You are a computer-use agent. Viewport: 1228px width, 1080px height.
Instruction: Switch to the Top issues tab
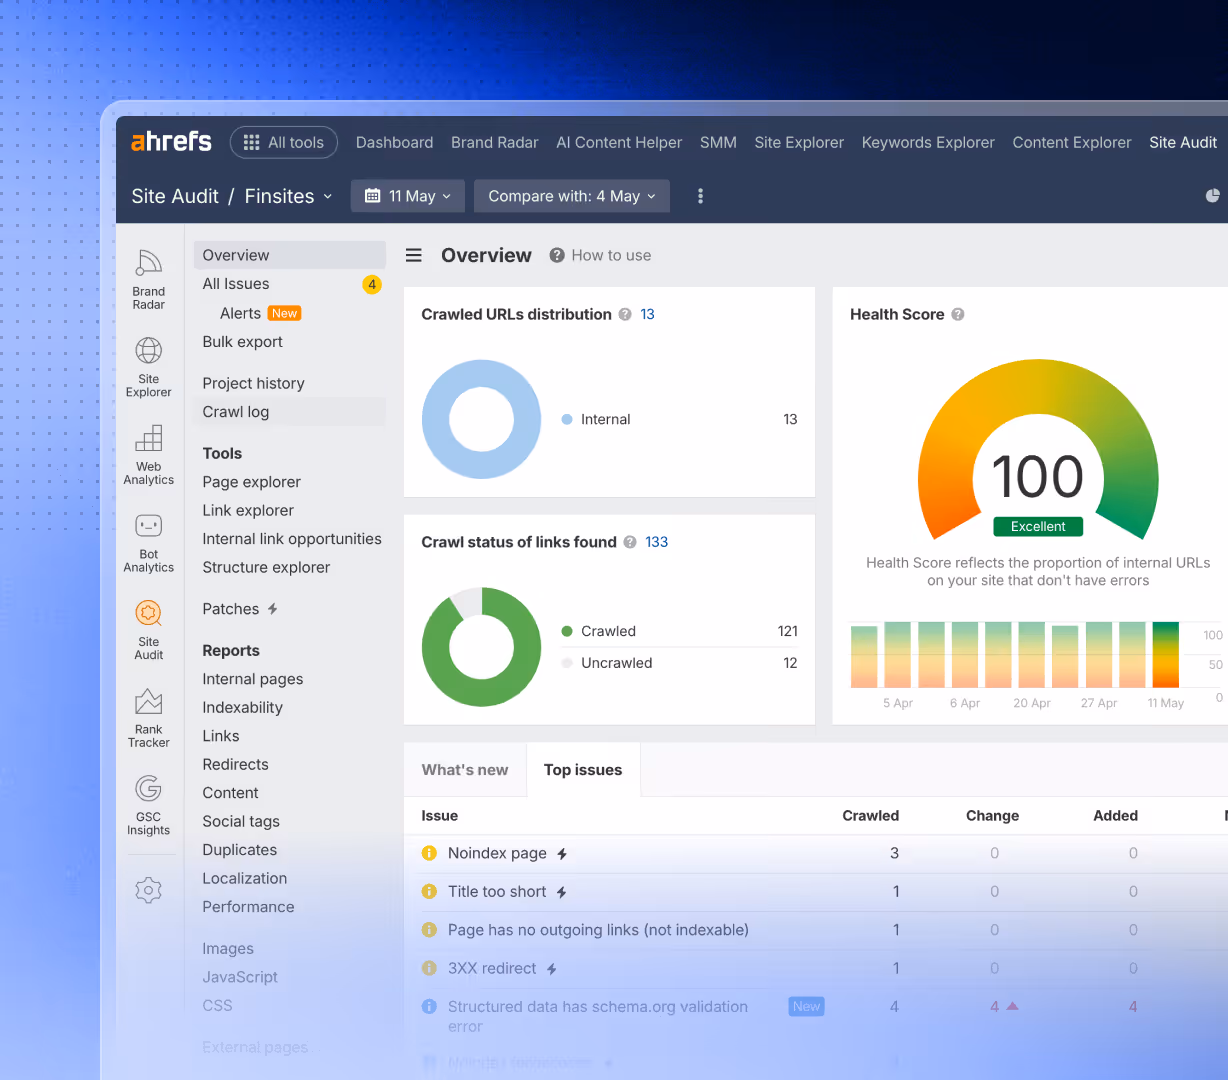[583, 770]
